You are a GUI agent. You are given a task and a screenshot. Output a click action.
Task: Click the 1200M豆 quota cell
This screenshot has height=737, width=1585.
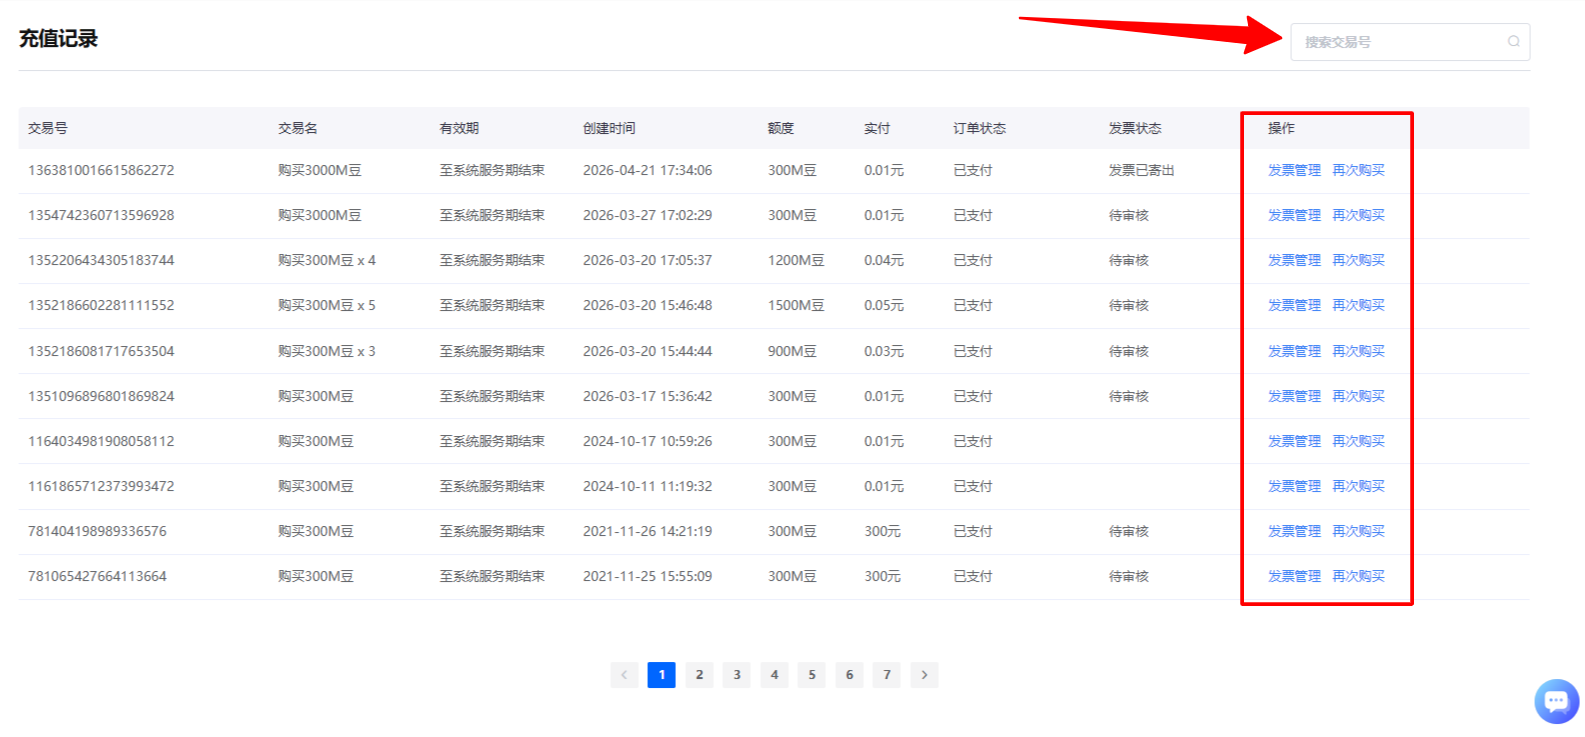point(796,260)
